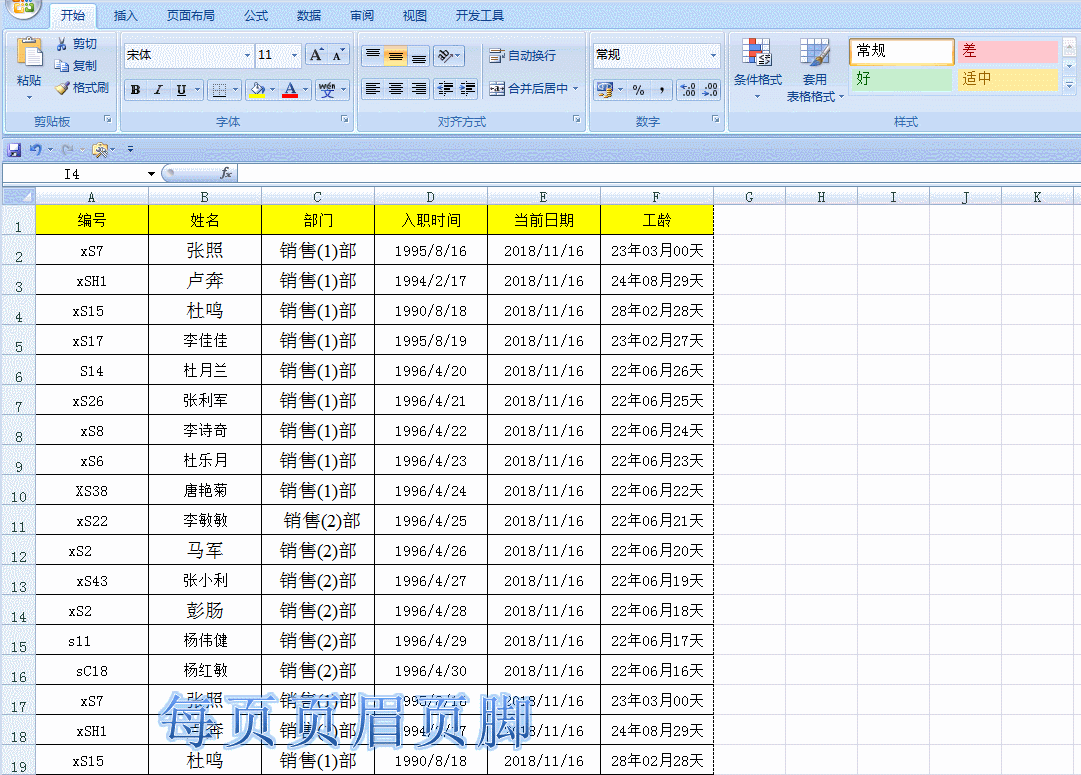Decrease indent icon
This screenshot has height=775, width=1081.
pos(445,89)
